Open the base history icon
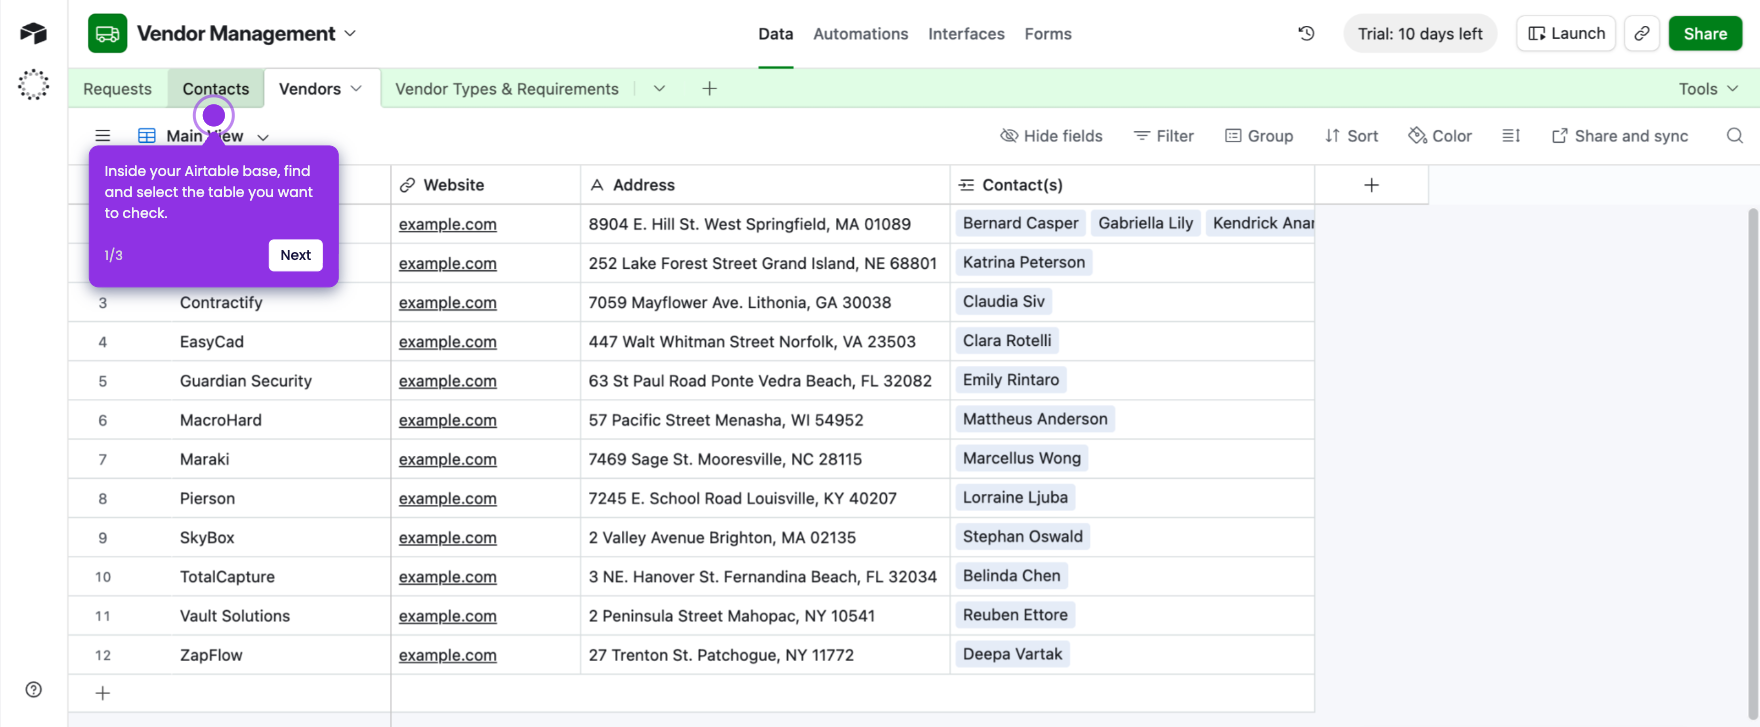 coord(1306,33)
